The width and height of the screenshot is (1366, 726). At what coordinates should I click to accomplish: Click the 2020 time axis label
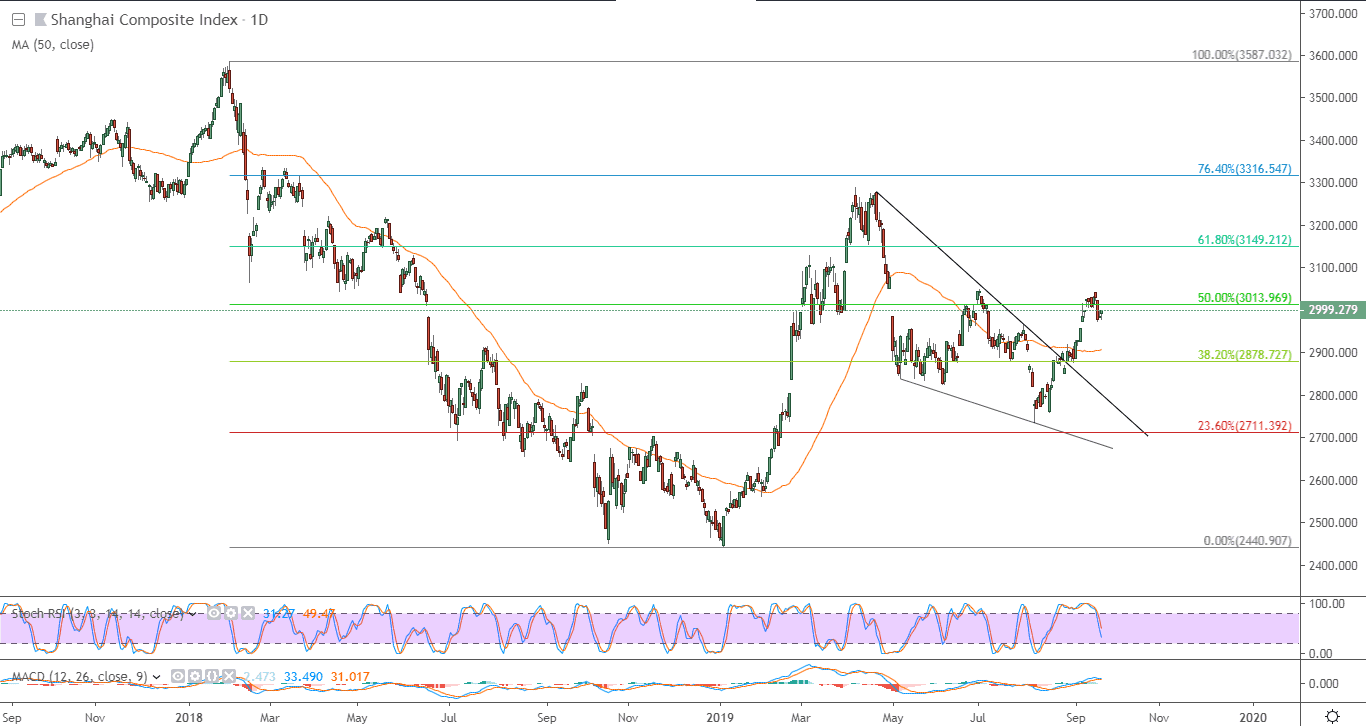coord(1252,717)
